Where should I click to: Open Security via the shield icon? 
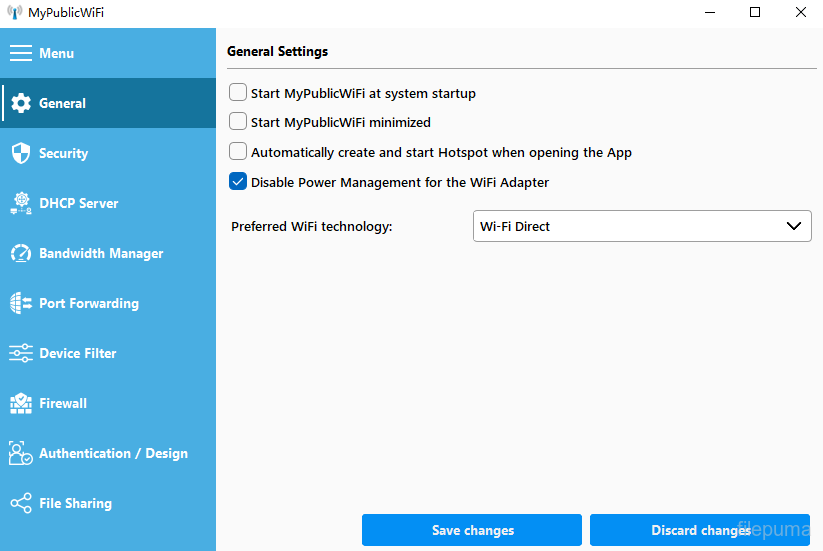[x=21, y=153]
